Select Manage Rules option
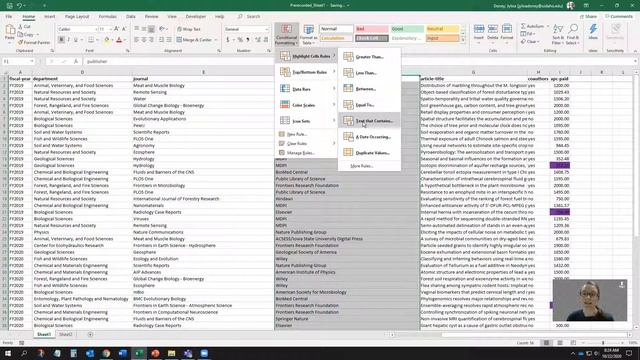Screen dimensions: 640x360 (x=307, y=153)
